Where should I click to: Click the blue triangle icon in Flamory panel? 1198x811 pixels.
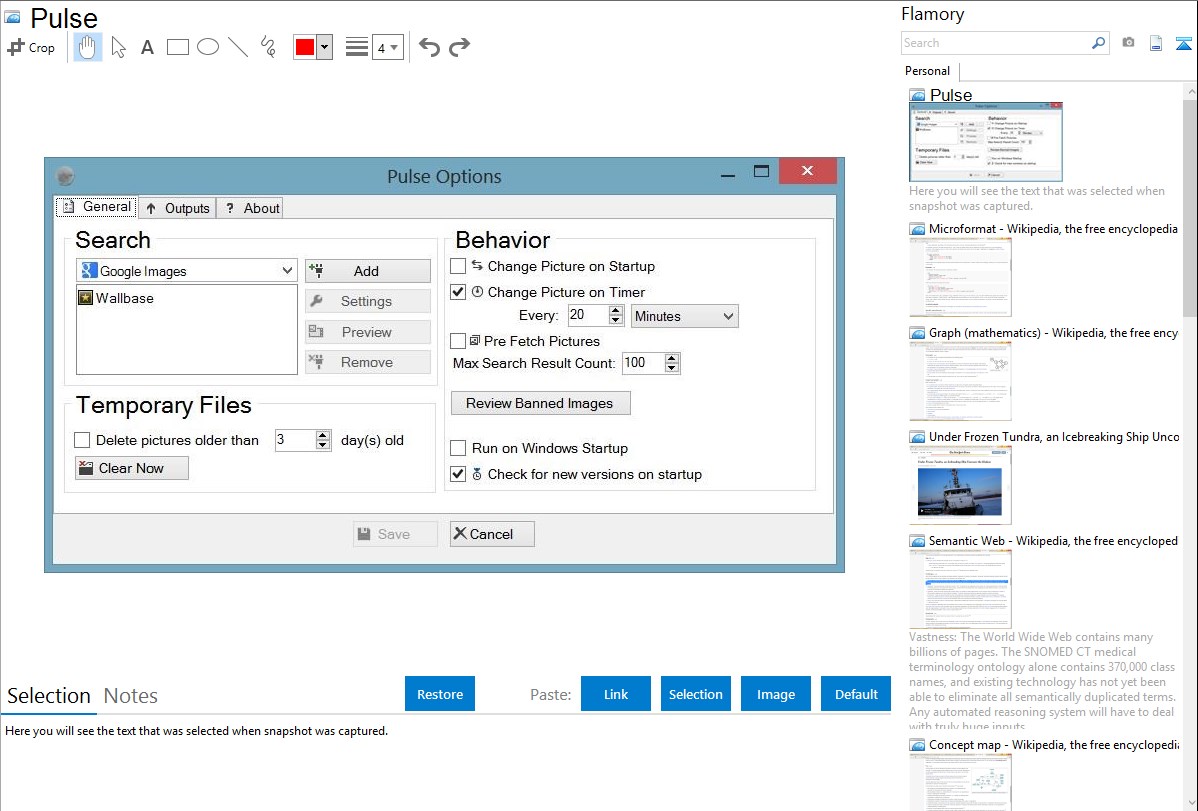1183,43
